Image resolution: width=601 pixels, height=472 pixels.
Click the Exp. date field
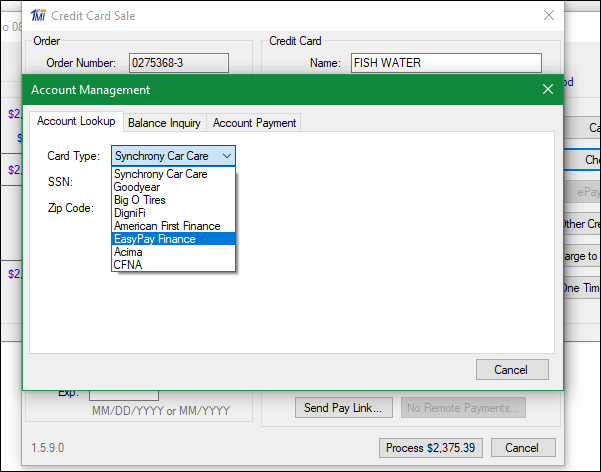click(124, 395)
